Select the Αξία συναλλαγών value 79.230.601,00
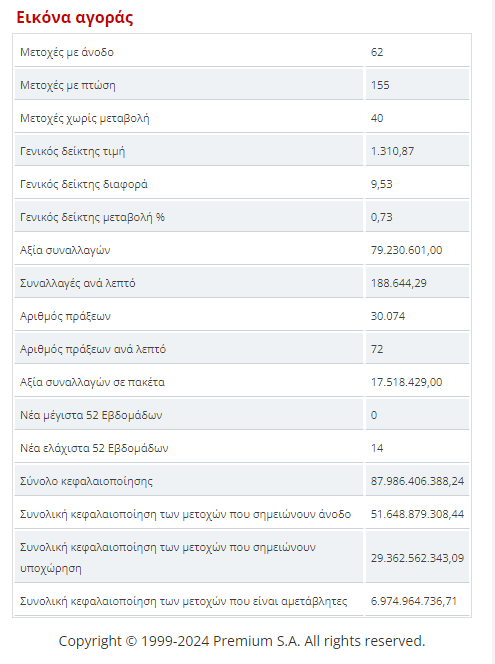Image resolution: width=495 pixels, height=664 pixels. [x=406, y=250]
